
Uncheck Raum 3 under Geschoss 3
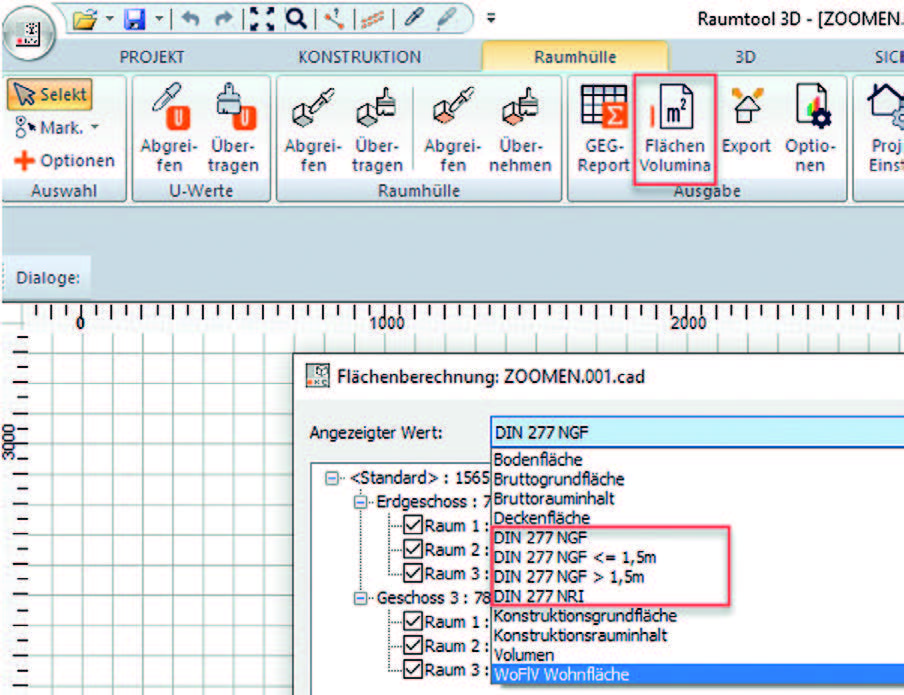tap(413, 669)
